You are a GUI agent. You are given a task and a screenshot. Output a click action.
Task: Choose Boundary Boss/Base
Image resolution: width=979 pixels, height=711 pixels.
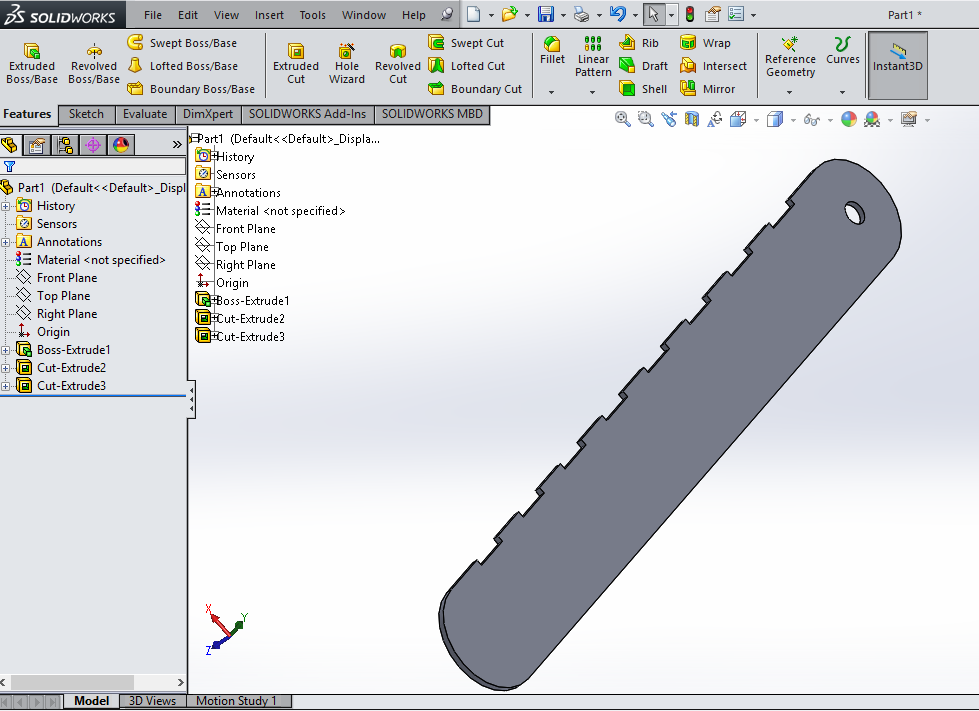[x=191, y=89]
